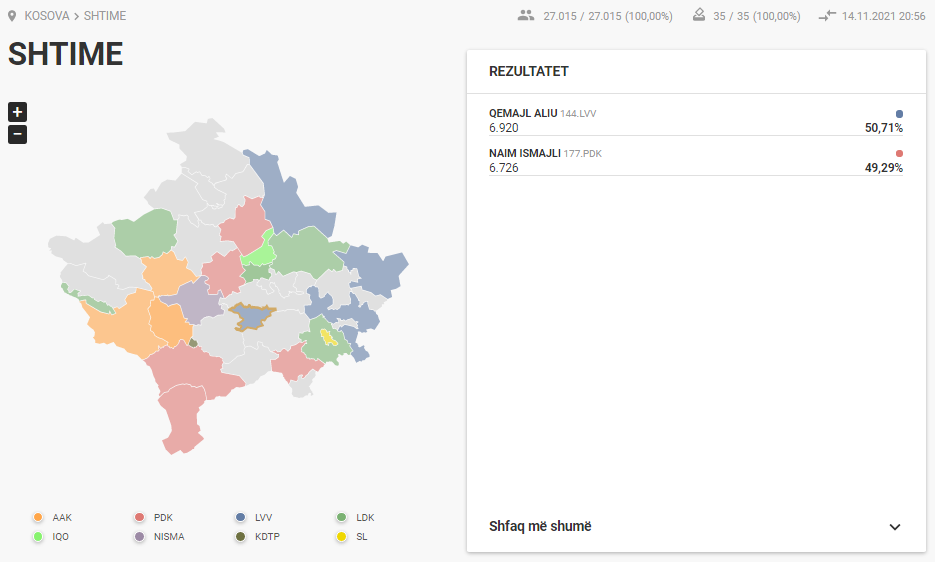Click the red PDK dot beside Naim Ismajli

point(899,154)
